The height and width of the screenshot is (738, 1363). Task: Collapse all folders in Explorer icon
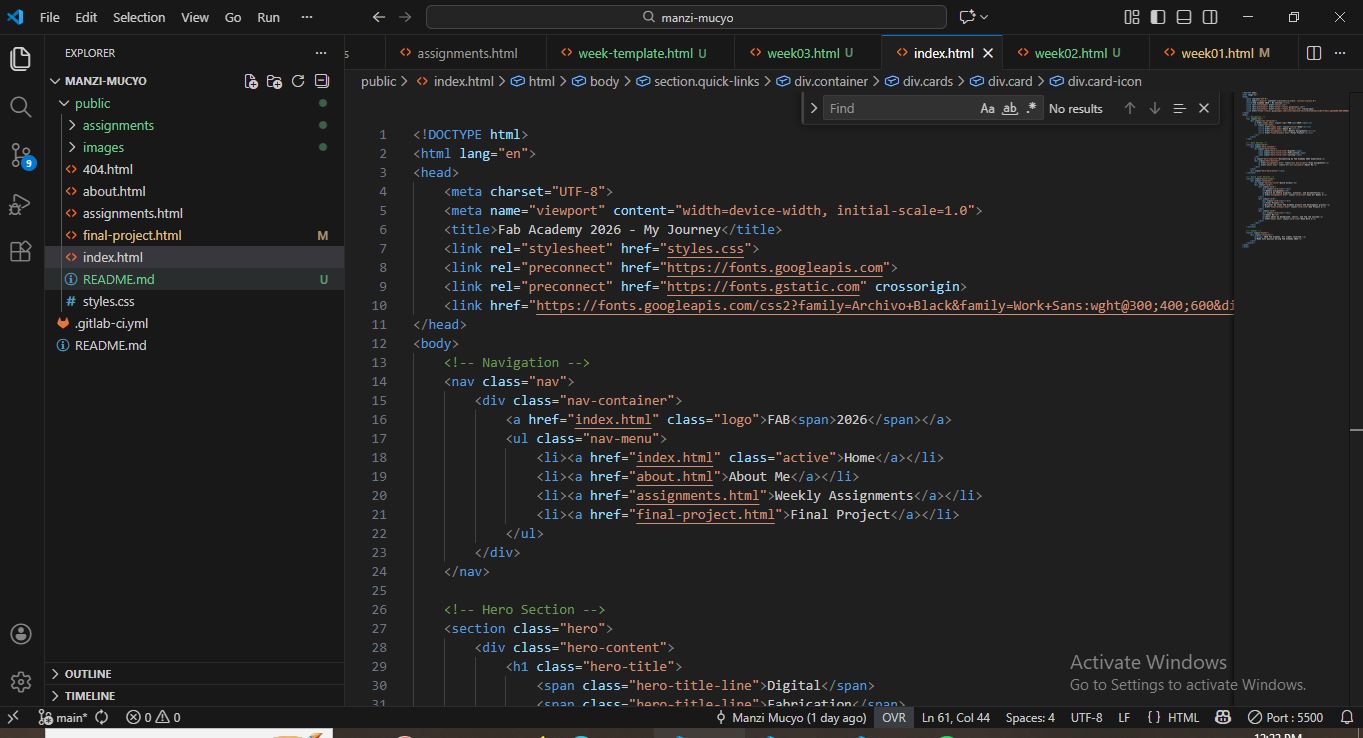pyautogui.click(x=321, y=81)
